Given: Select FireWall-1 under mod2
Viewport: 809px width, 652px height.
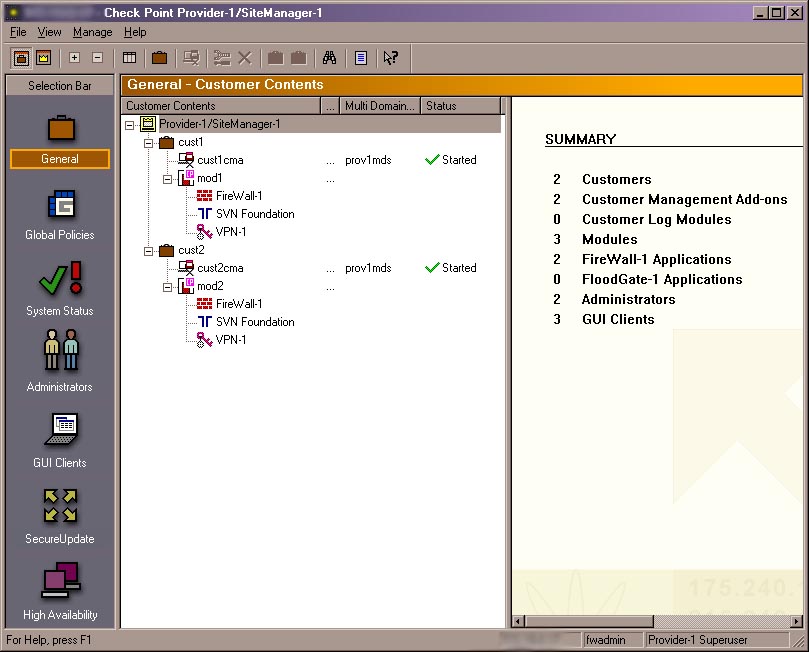Looking at the screenshot, I should pos(239,304).
